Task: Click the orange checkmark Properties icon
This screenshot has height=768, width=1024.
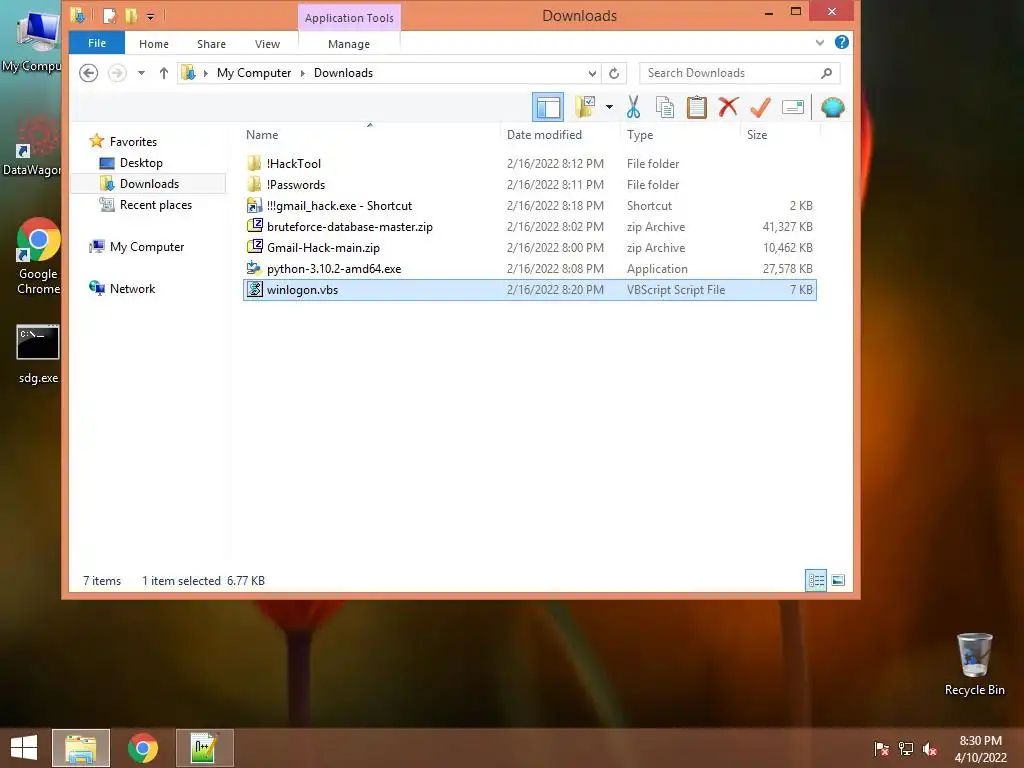Action: pos(760,106)
